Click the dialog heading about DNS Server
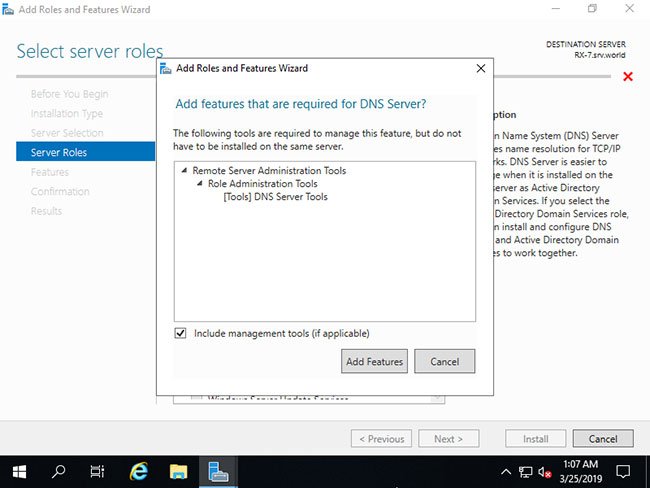Image resolution: width=650 pixels, height=488 pixels. click(x=301, y=104)
